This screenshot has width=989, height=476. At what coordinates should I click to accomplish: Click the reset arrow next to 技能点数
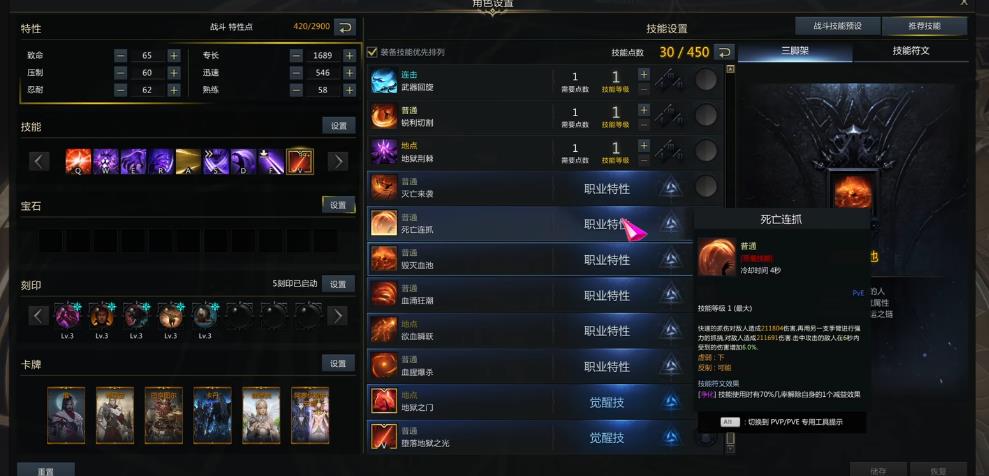725,52
